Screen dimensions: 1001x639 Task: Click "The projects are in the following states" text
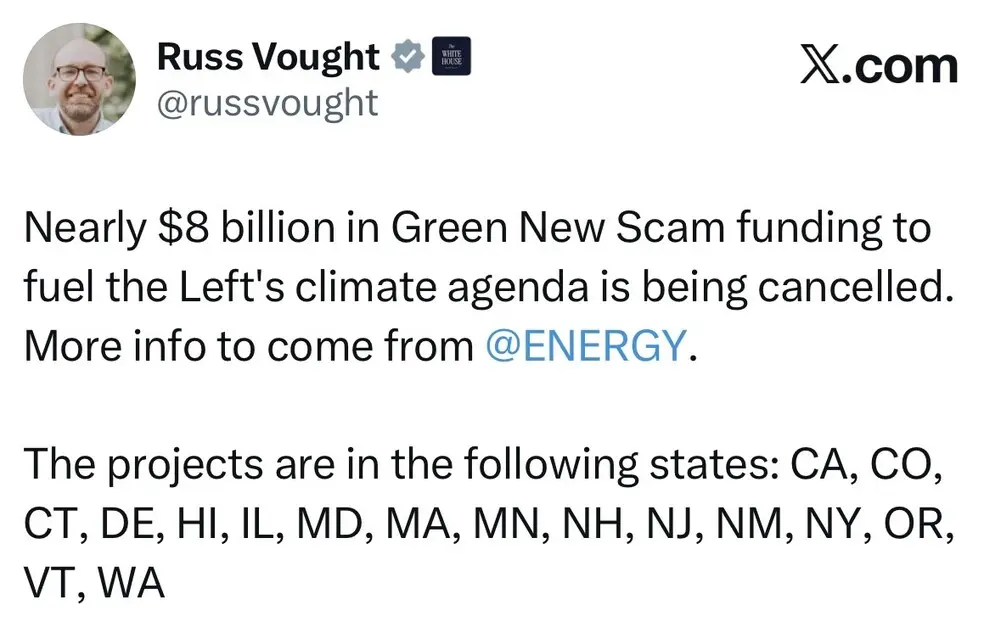click(x=401, y=464)
